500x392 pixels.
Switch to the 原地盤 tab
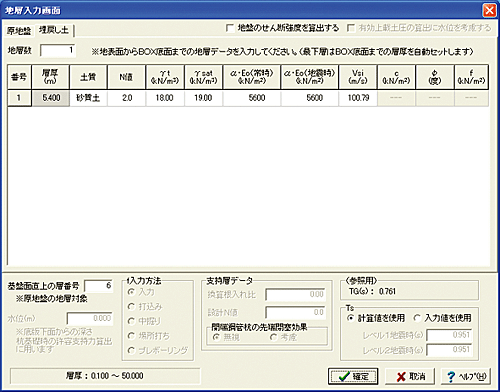tap(19, 31)
